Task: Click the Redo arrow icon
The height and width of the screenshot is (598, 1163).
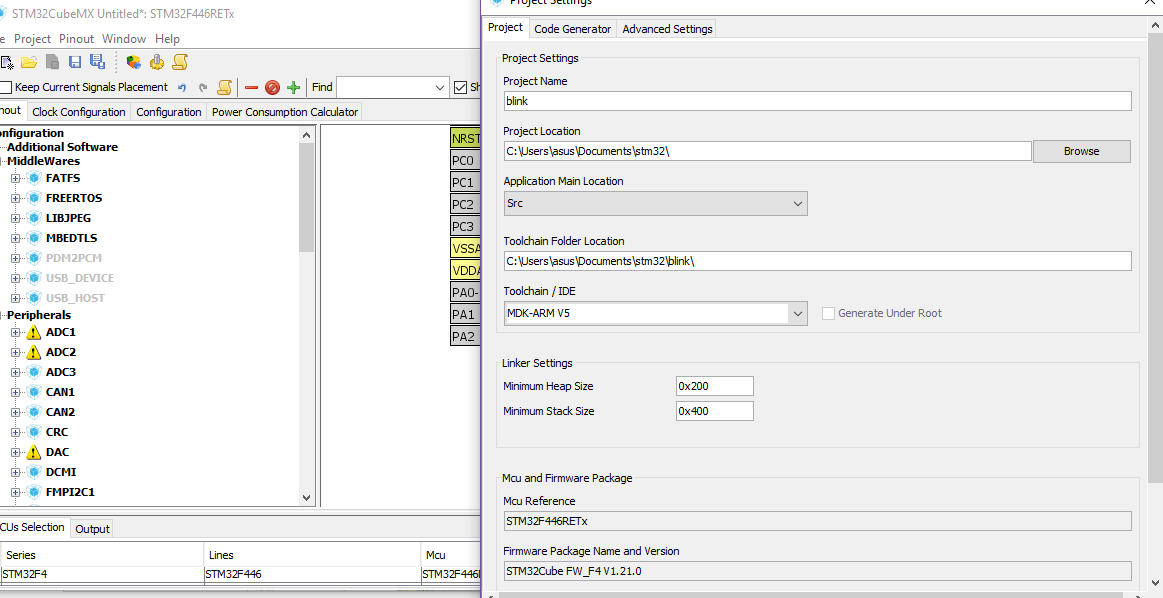Action: (202, 88)
